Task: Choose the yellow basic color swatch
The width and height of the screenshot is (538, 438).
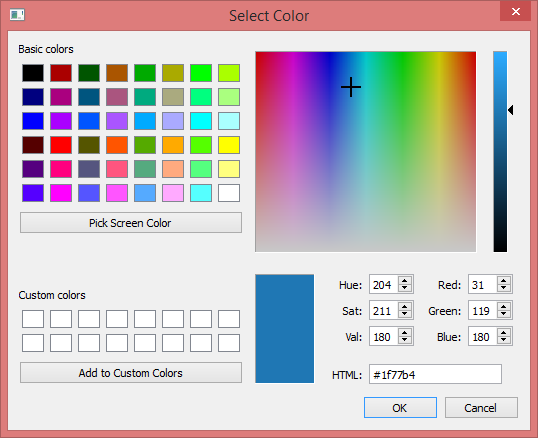Action: pyautogui.click(x=229, y=145)
